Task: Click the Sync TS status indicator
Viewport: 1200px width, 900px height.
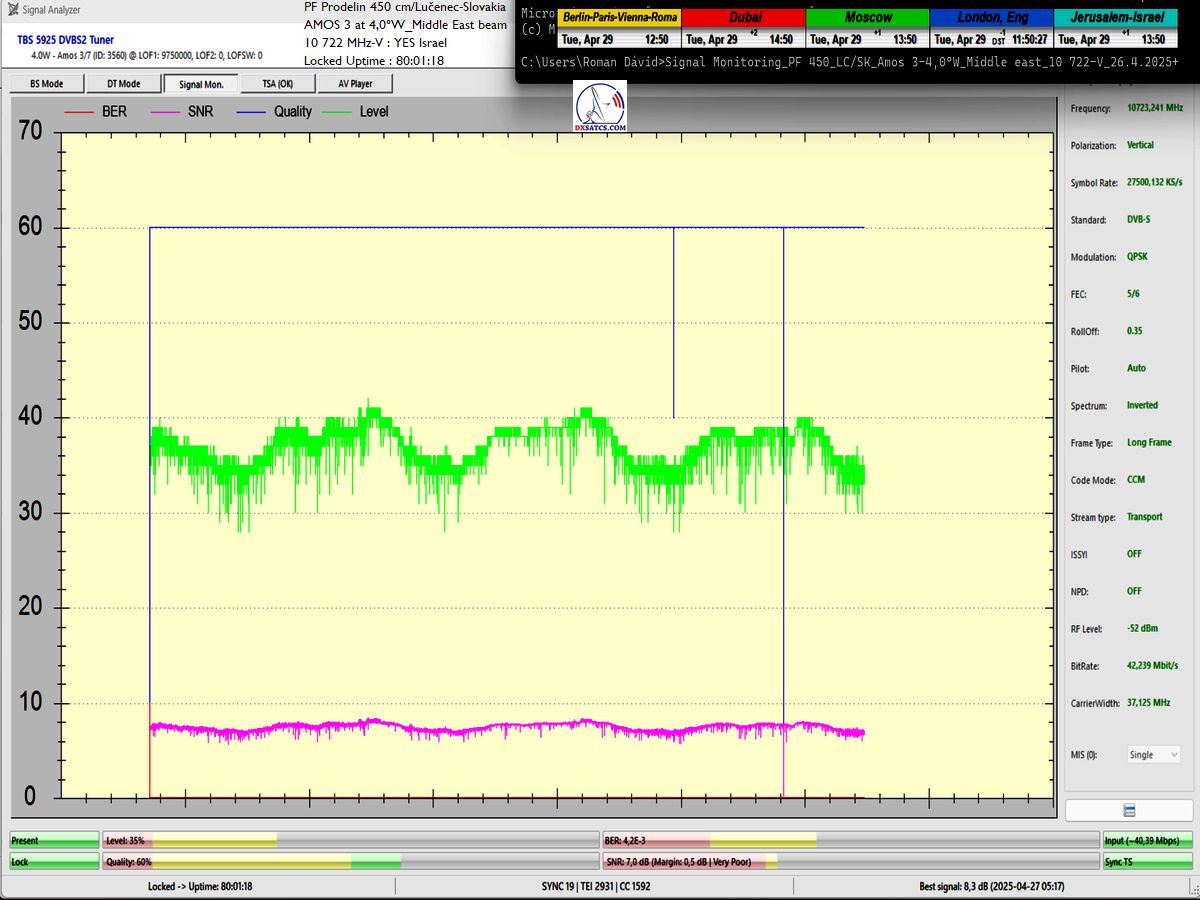Action: tap(1148, 861)
